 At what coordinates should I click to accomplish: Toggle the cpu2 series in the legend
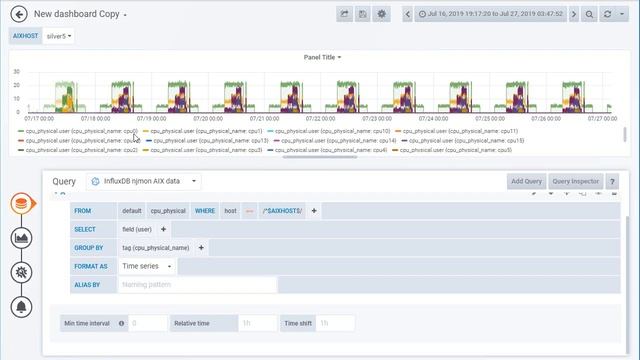pyautogui.click(x=82, y=150)
